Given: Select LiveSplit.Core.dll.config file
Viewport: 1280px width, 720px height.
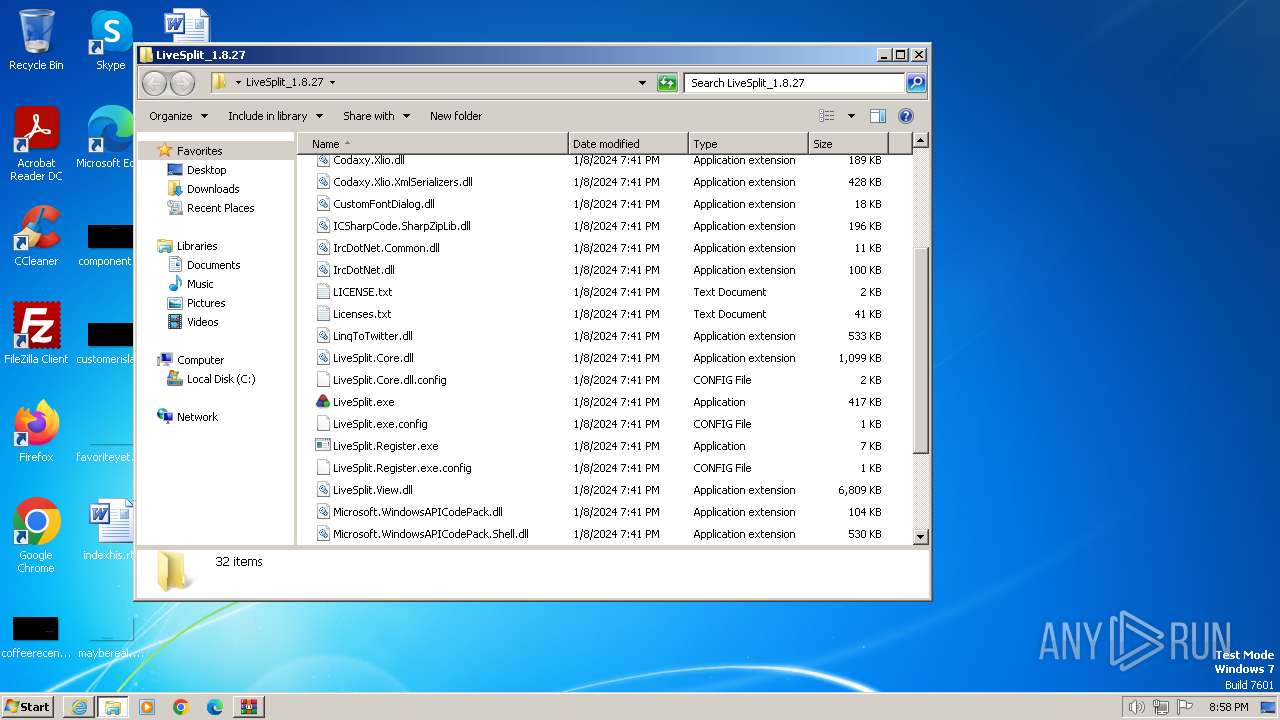Looking at the screenshot, I should pyautogui.click(x=389, y=380).
